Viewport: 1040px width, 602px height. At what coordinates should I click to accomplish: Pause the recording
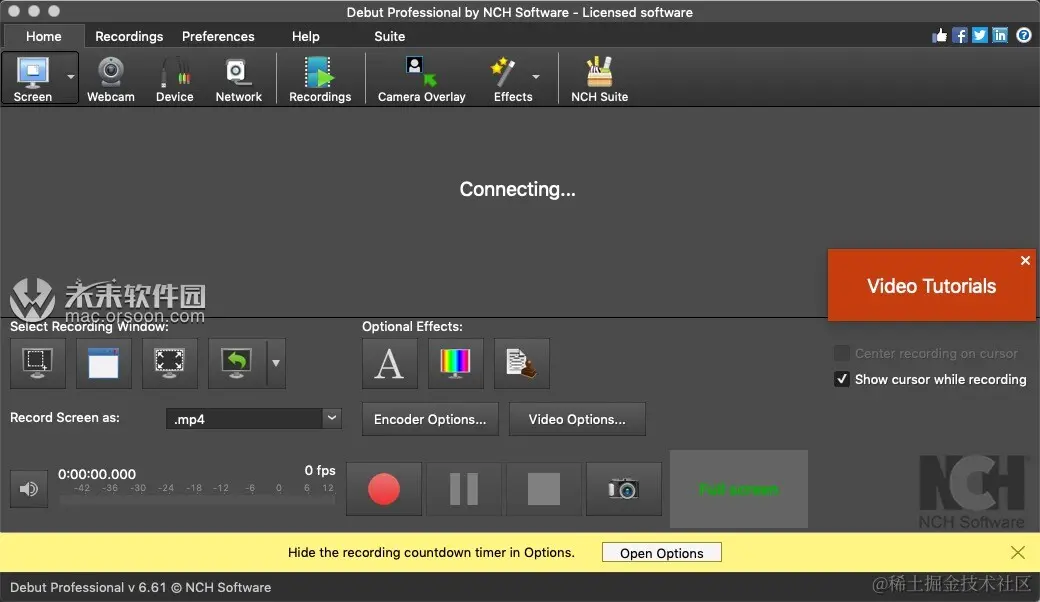pyautogui.click(x=464, y=489)
